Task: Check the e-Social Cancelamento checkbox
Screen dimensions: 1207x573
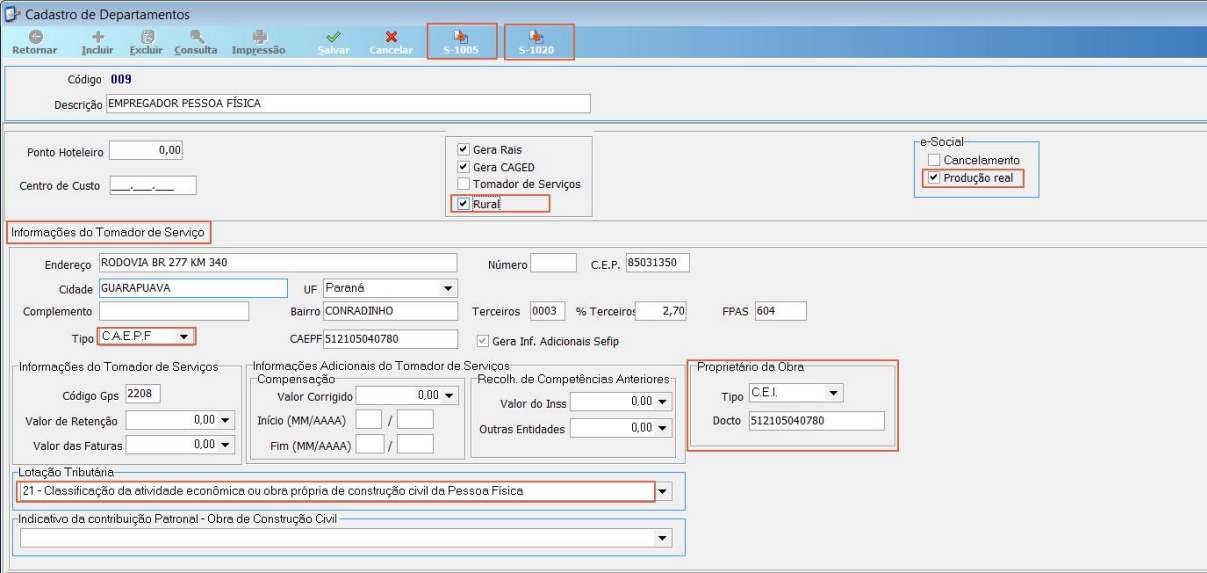Action: pyautogui.click(x=934, y=160)
